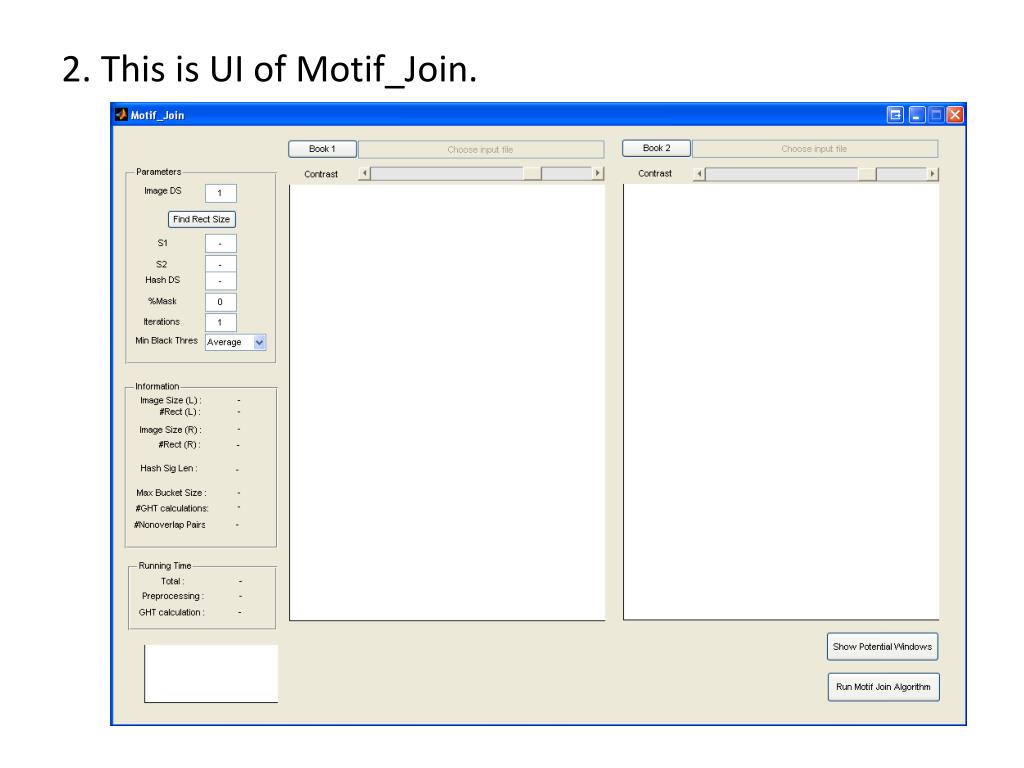Click the Total running time label
Screen dimensions: 1024x768
(172, 581)
